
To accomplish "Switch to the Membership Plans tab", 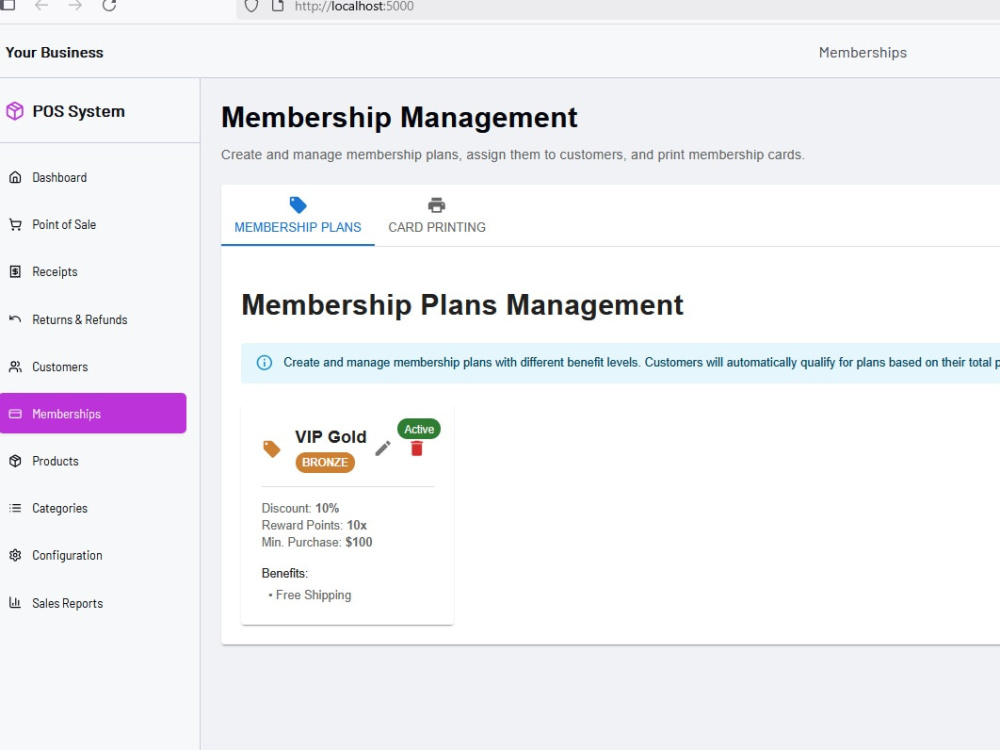I will pyautogui.click(x=298, y=216).
